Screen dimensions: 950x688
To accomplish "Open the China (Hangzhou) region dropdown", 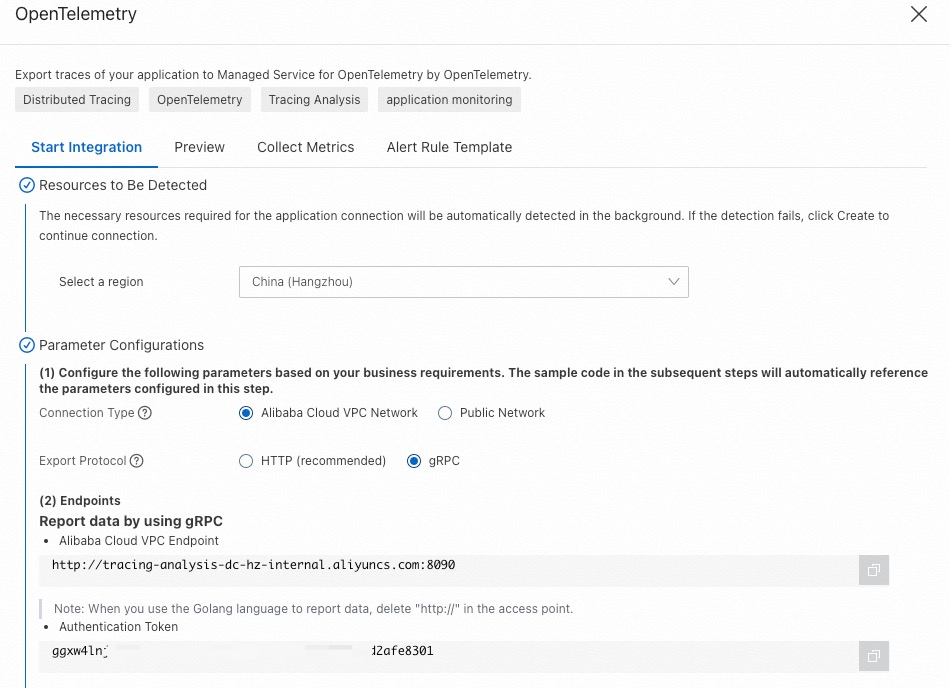I will pyautogui.click(x=463, y=282).
